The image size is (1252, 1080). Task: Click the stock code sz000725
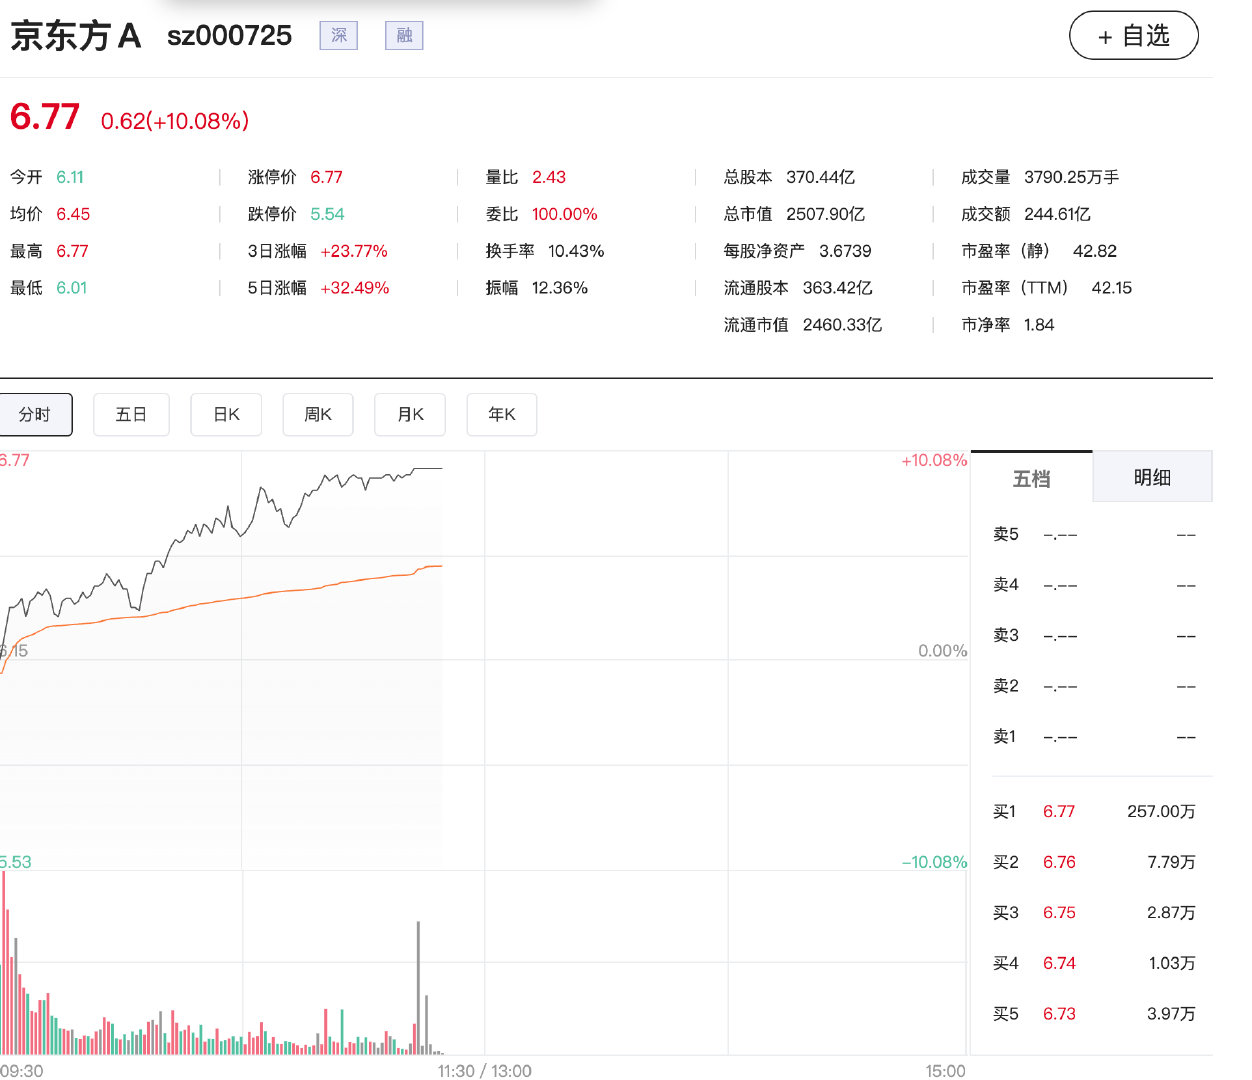tap(229, 36)
